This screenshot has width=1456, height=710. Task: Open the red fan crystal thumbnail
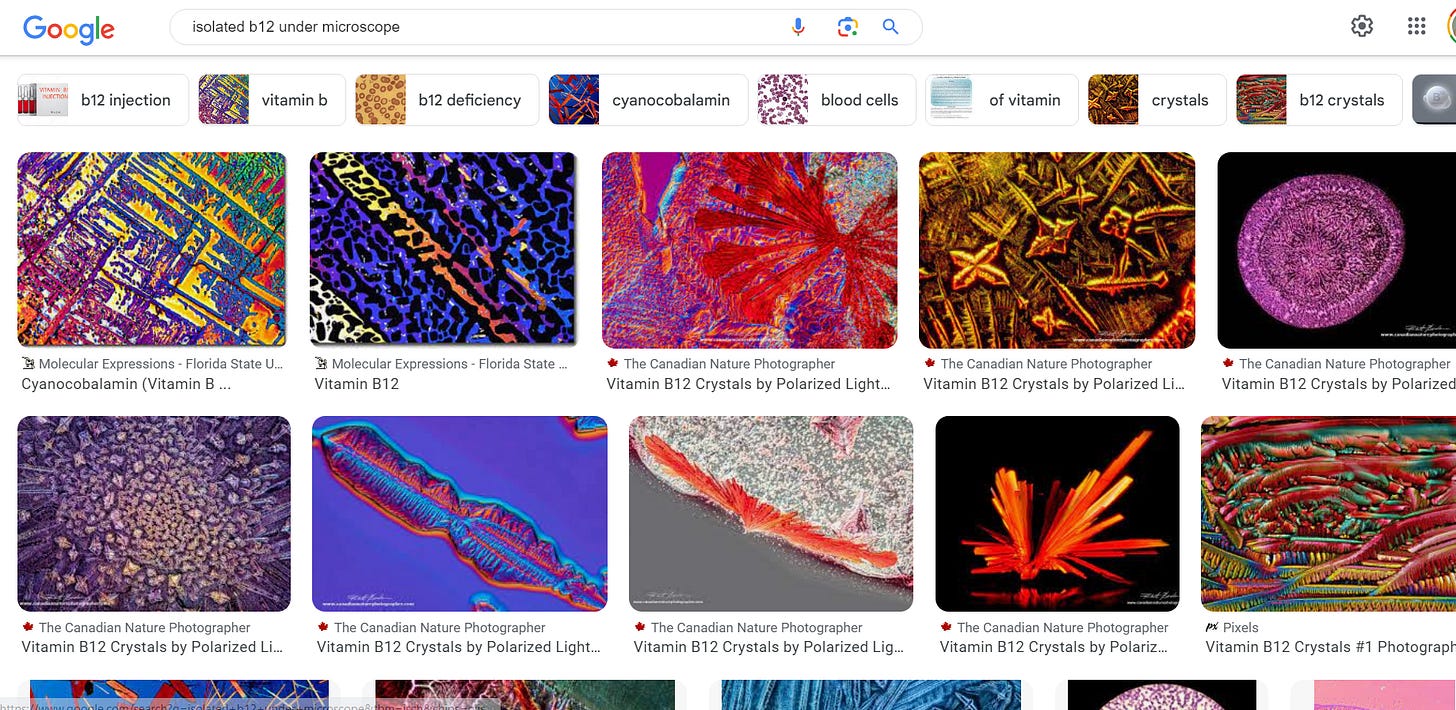tap(749, 250)
